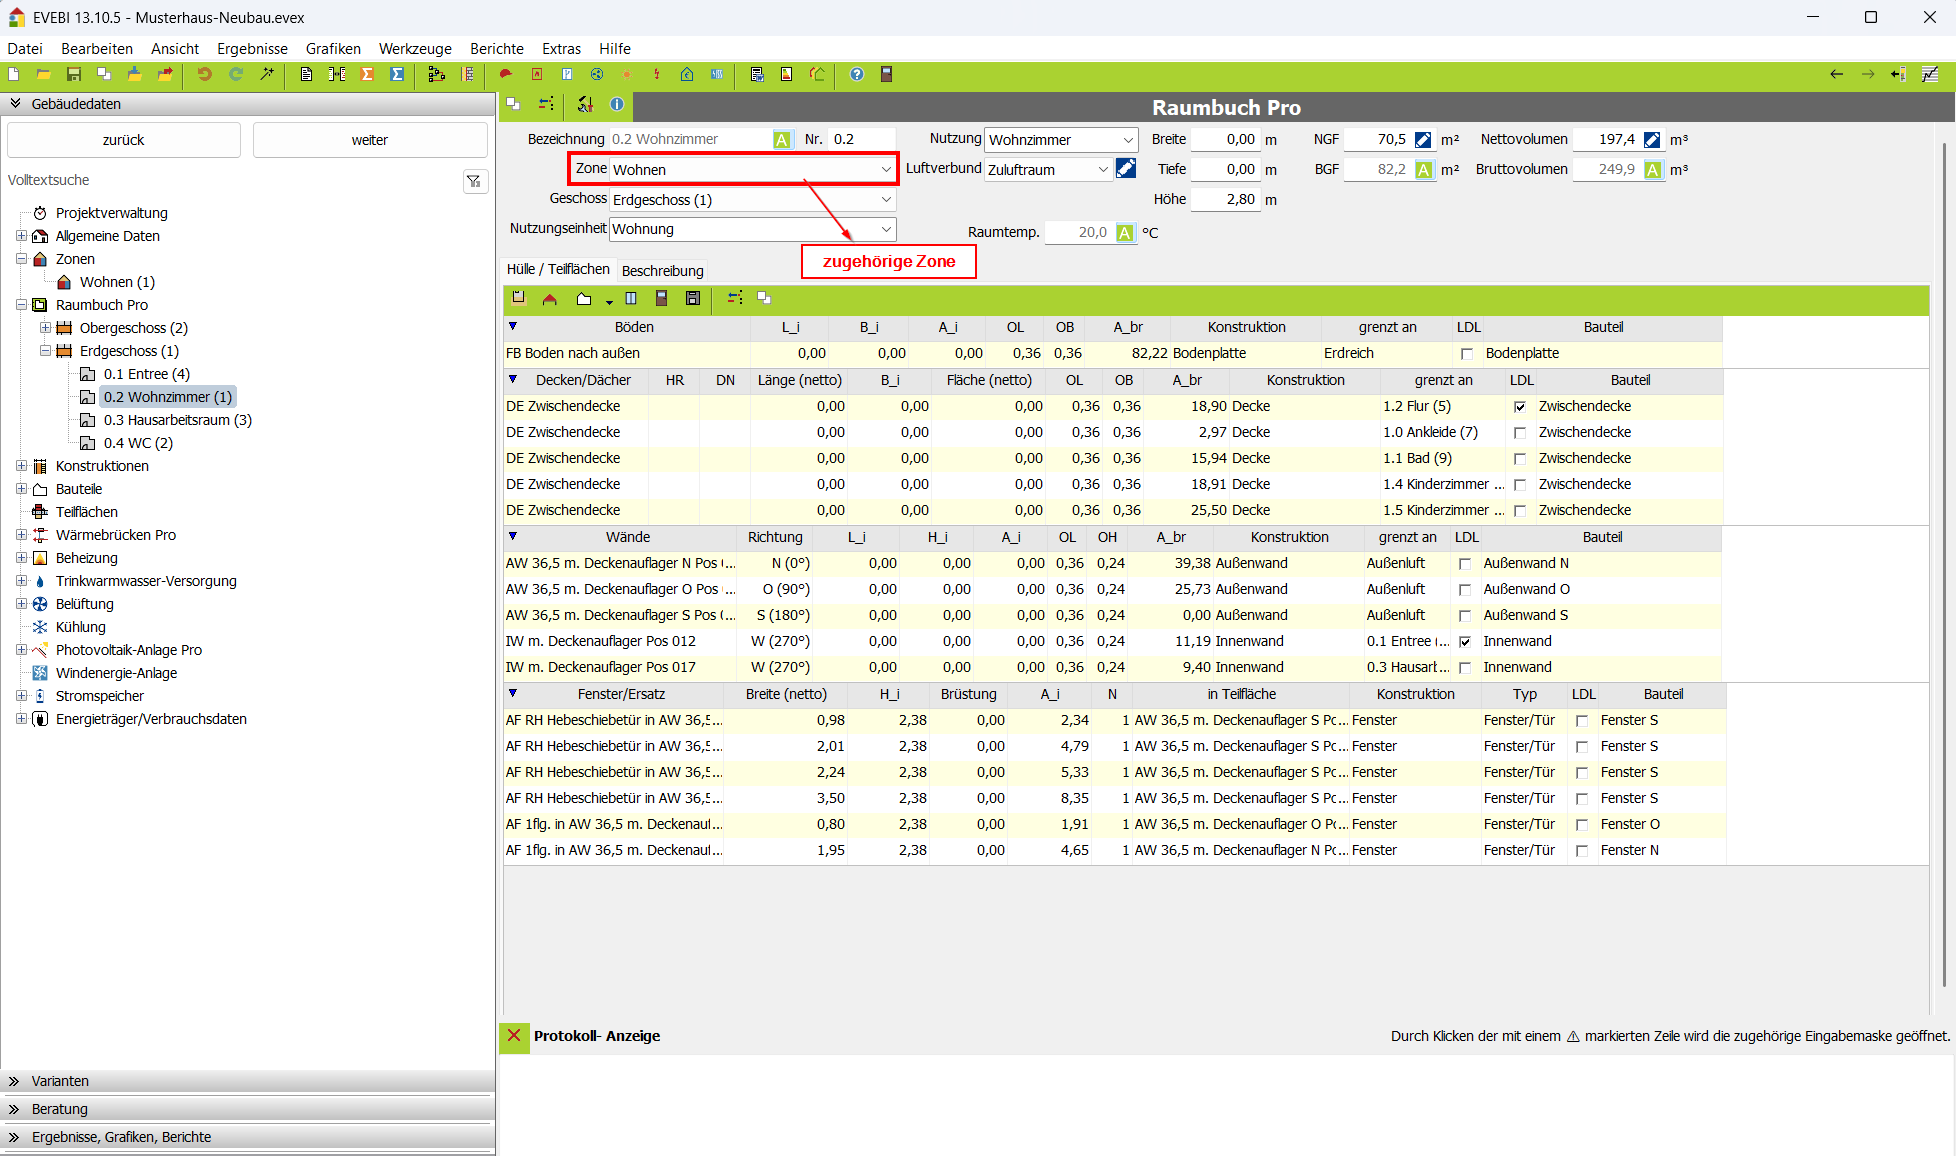The width and height of the screenshot is (1956, 1156).
Task: Click the blue help question mark icon
Action: point(857,75)
